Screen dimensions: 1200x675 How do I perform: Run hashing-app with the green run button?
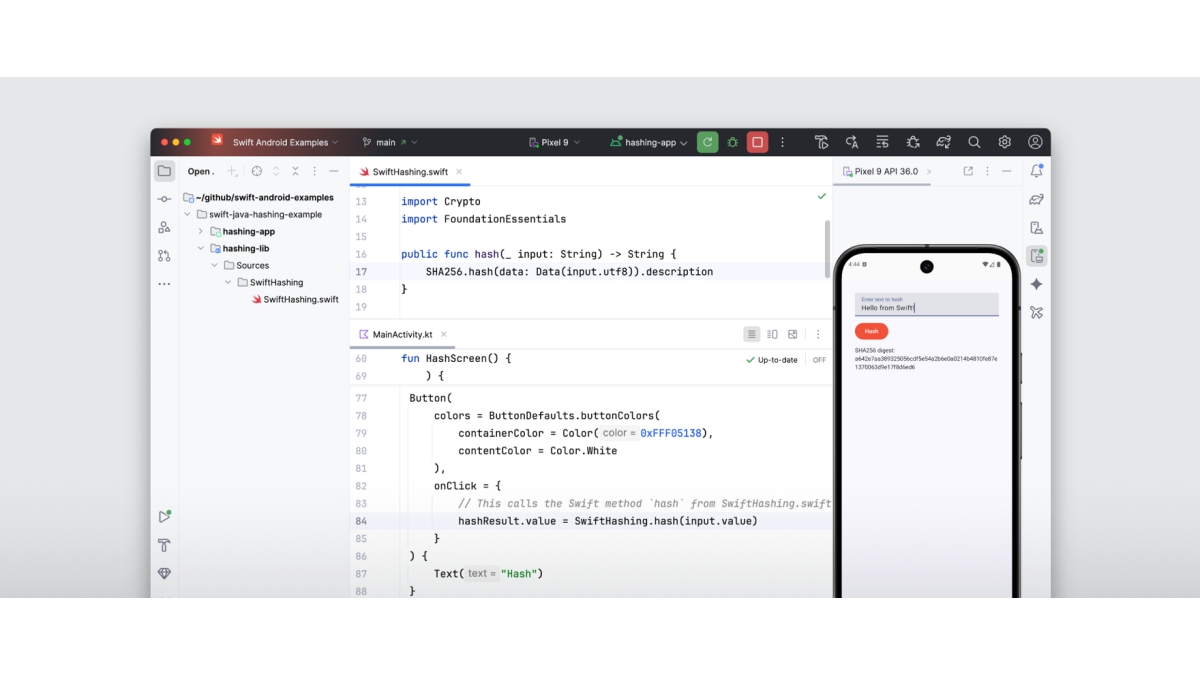point(708,142)
